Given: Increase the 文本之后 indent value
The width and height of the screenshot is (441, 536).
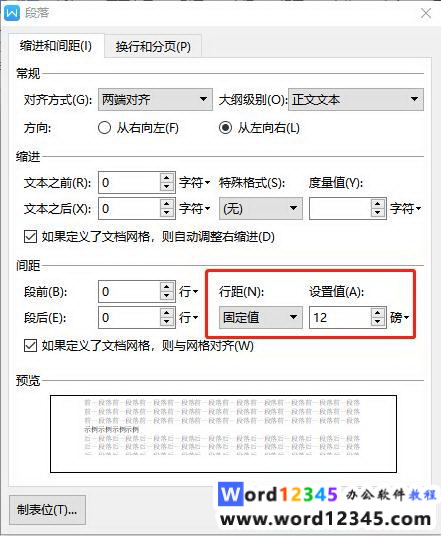Looking at the screenshot, I should [167, 204].
